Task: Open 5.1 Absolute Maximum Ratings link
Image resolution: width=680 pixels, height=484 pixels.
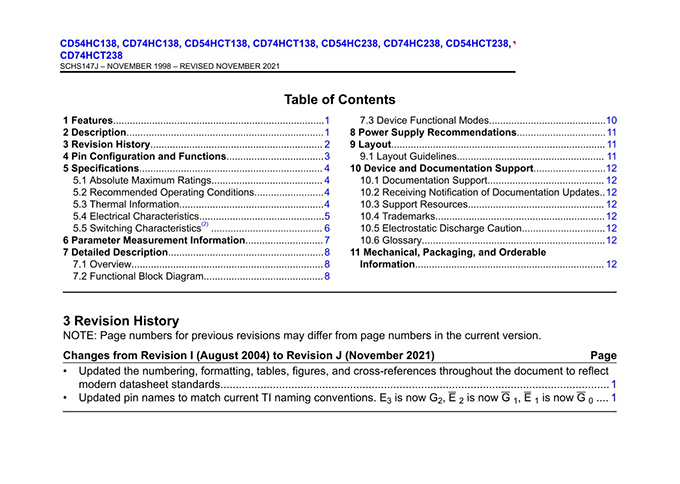Action: pyautogui.click(x=142, y=180)
